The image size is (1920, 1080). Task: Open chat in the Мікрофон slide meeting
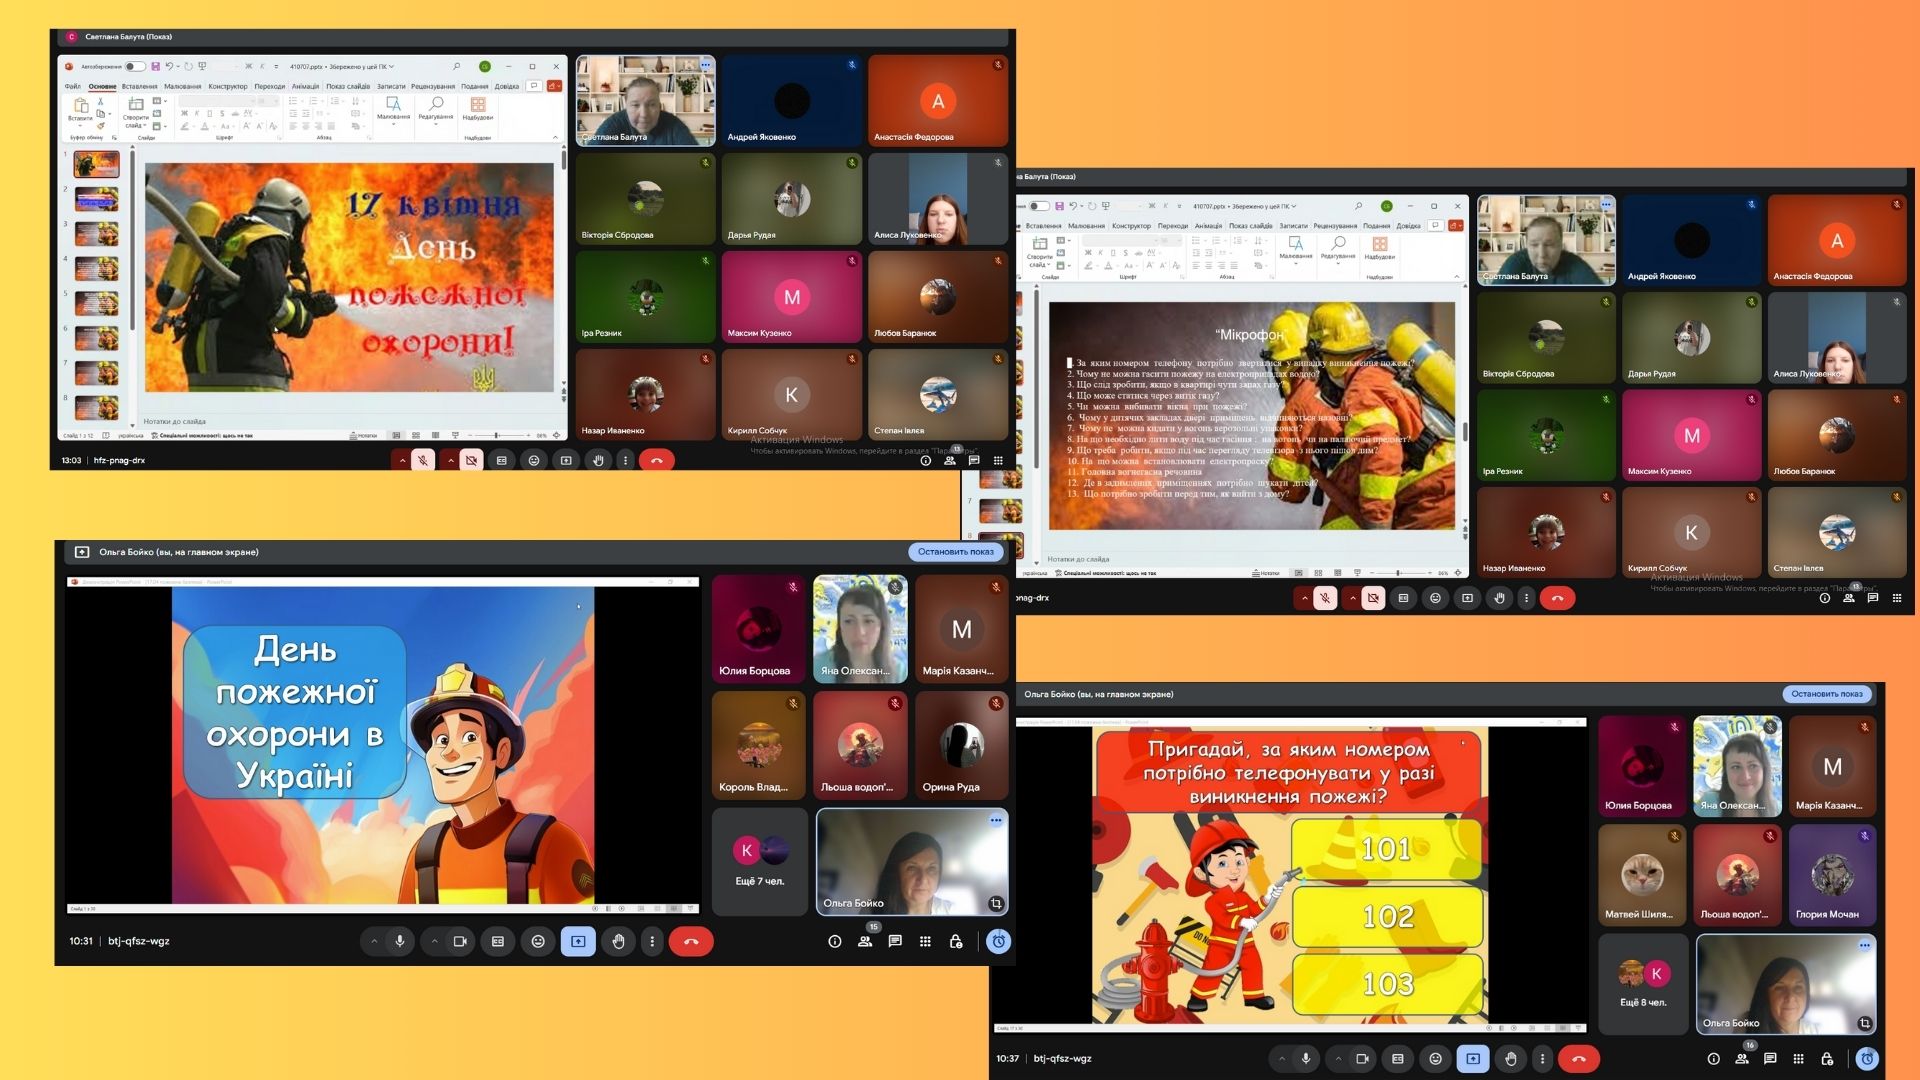point(1872,598)
